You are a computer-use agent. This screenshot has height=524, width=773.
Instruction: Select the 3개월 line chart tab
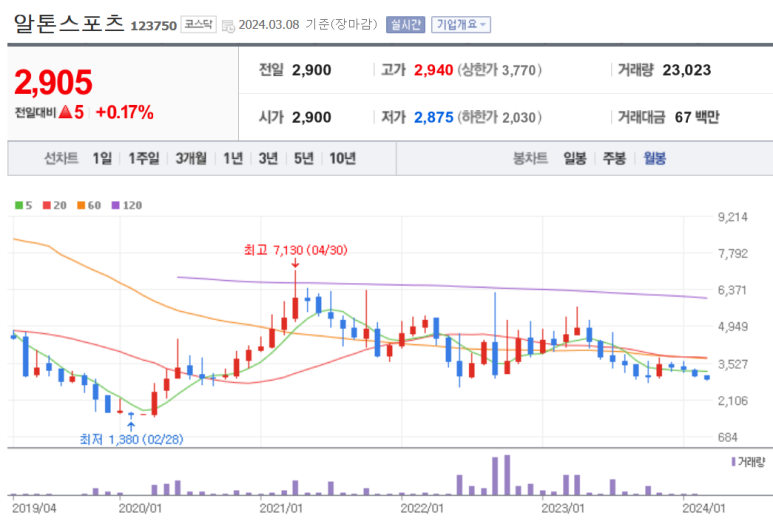[191, 158]
